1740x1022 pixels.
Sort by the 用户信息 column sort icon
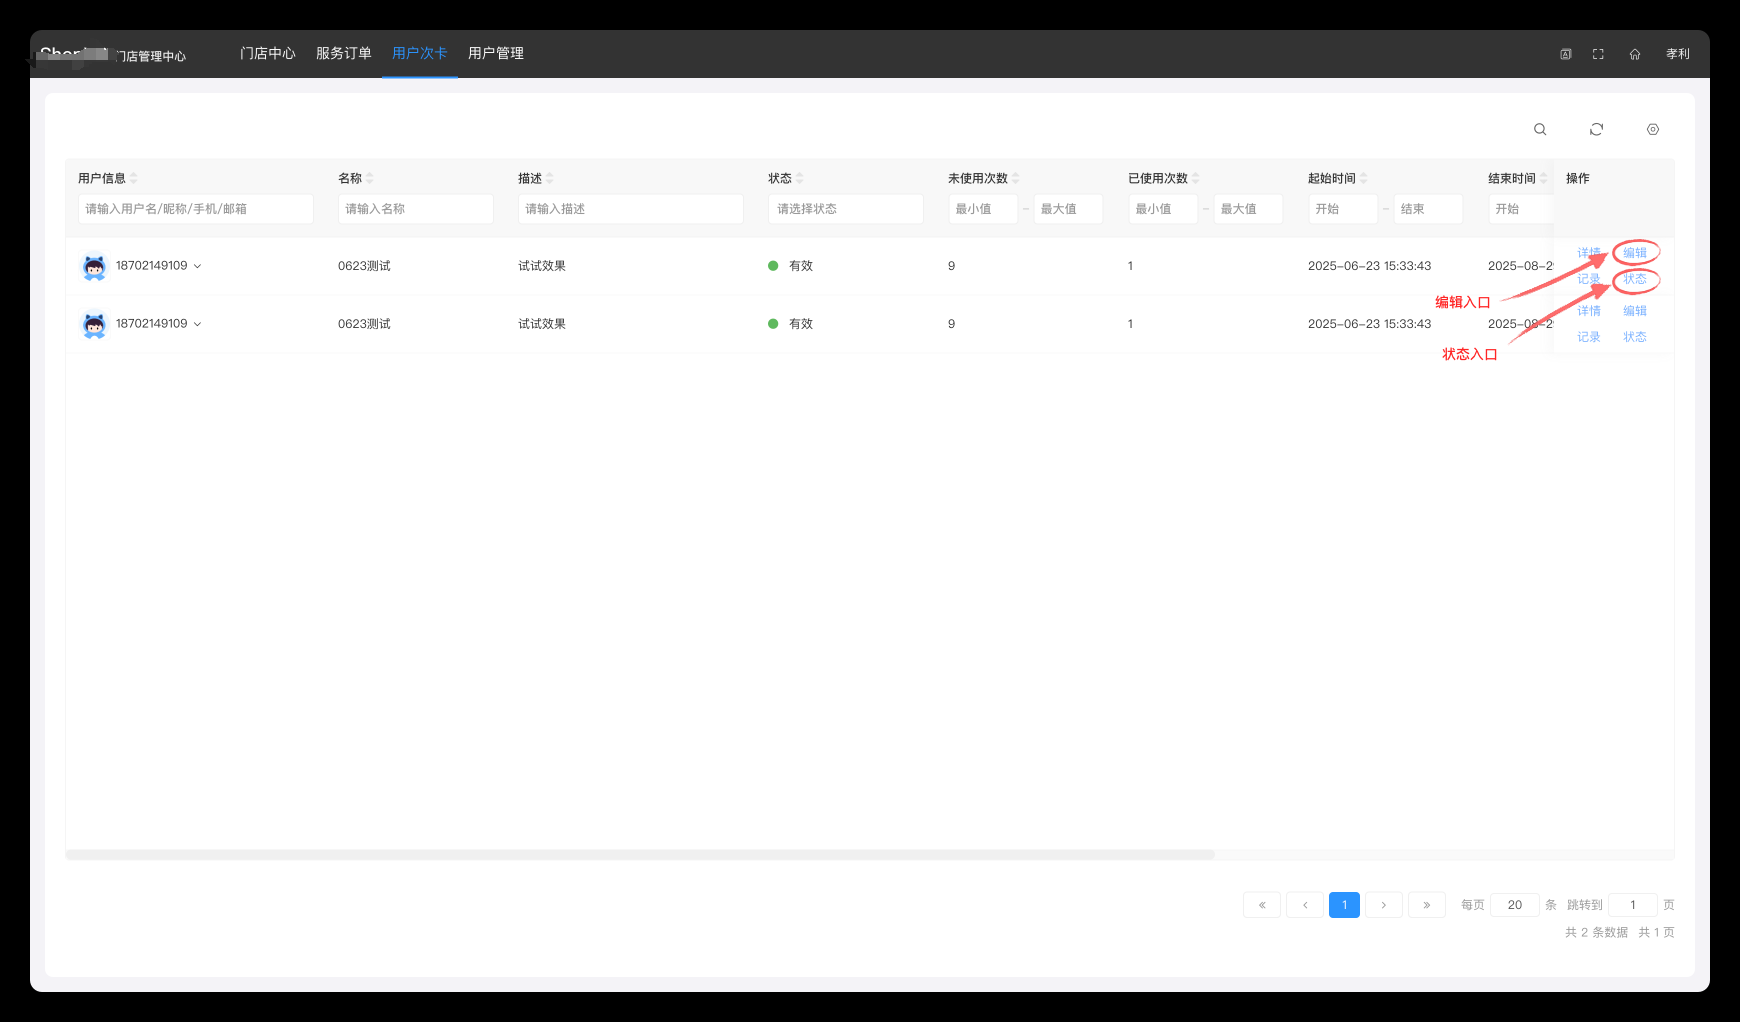134,178
